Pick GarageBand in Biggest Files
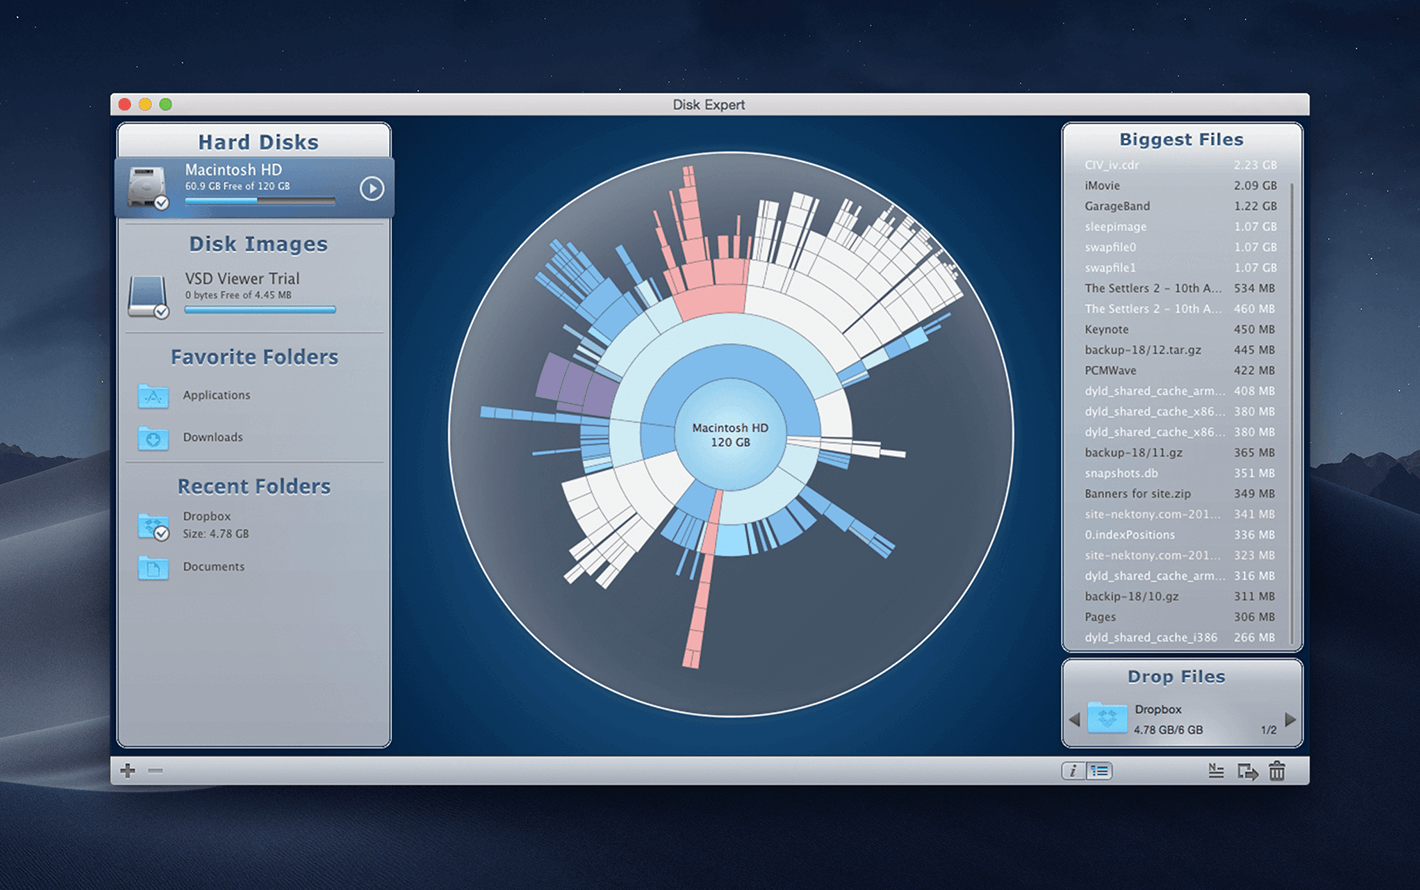 click(1180, 206)
